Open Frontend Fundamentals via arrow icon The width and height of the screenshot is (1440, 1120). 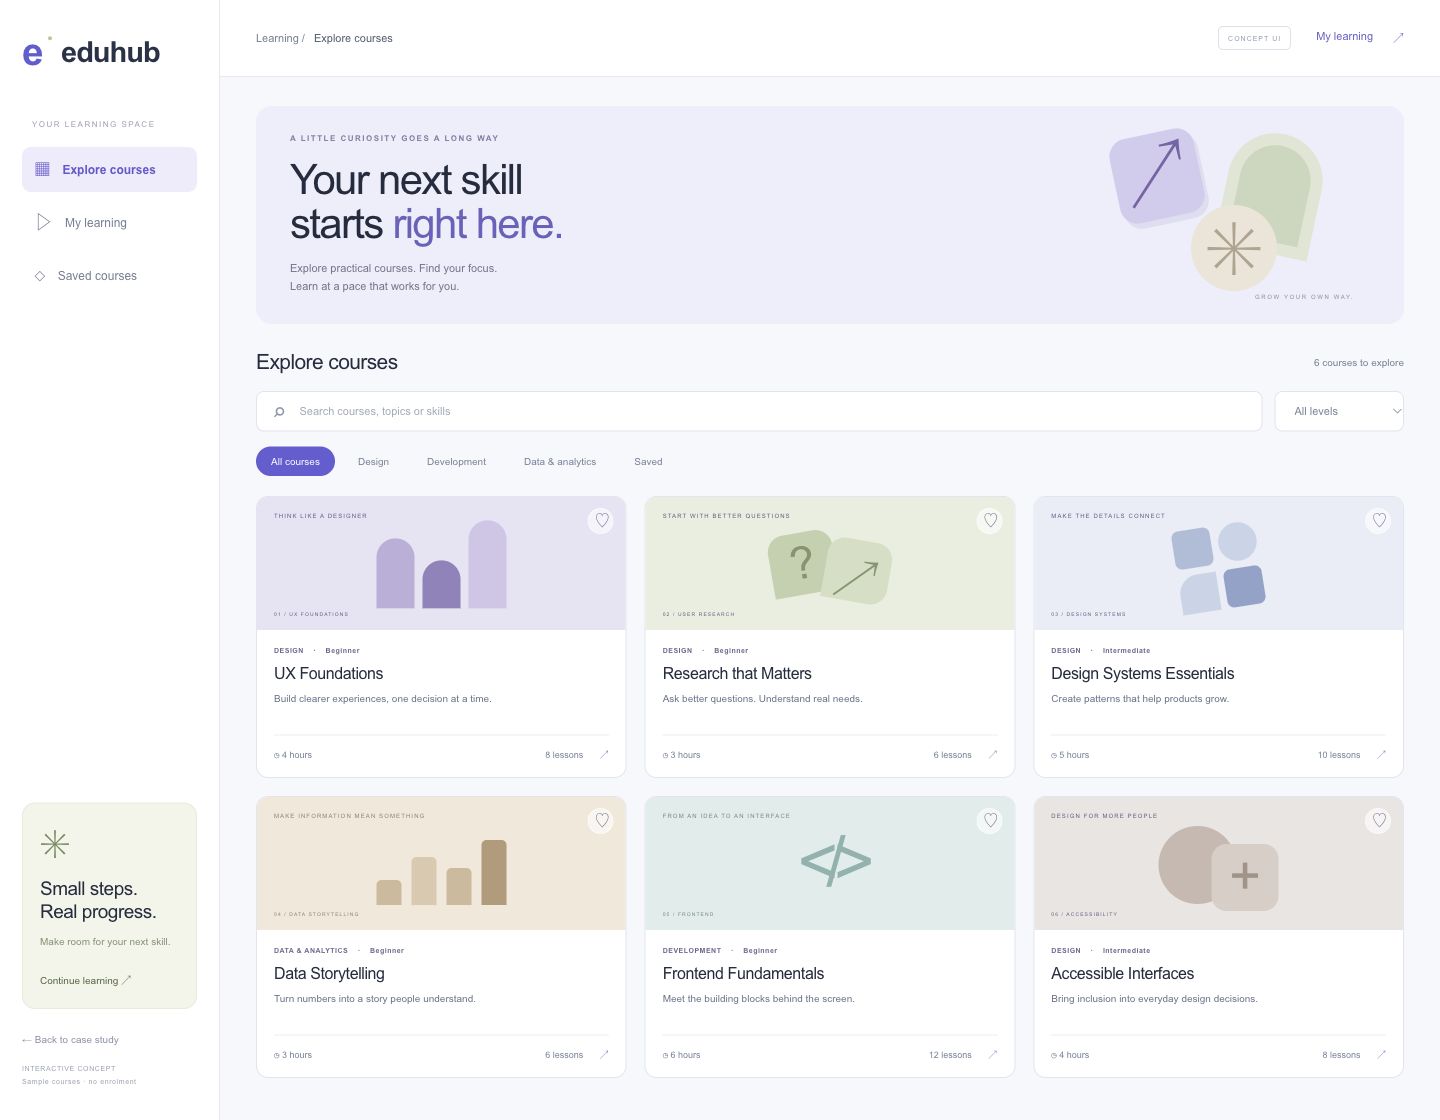point(993,1055)
